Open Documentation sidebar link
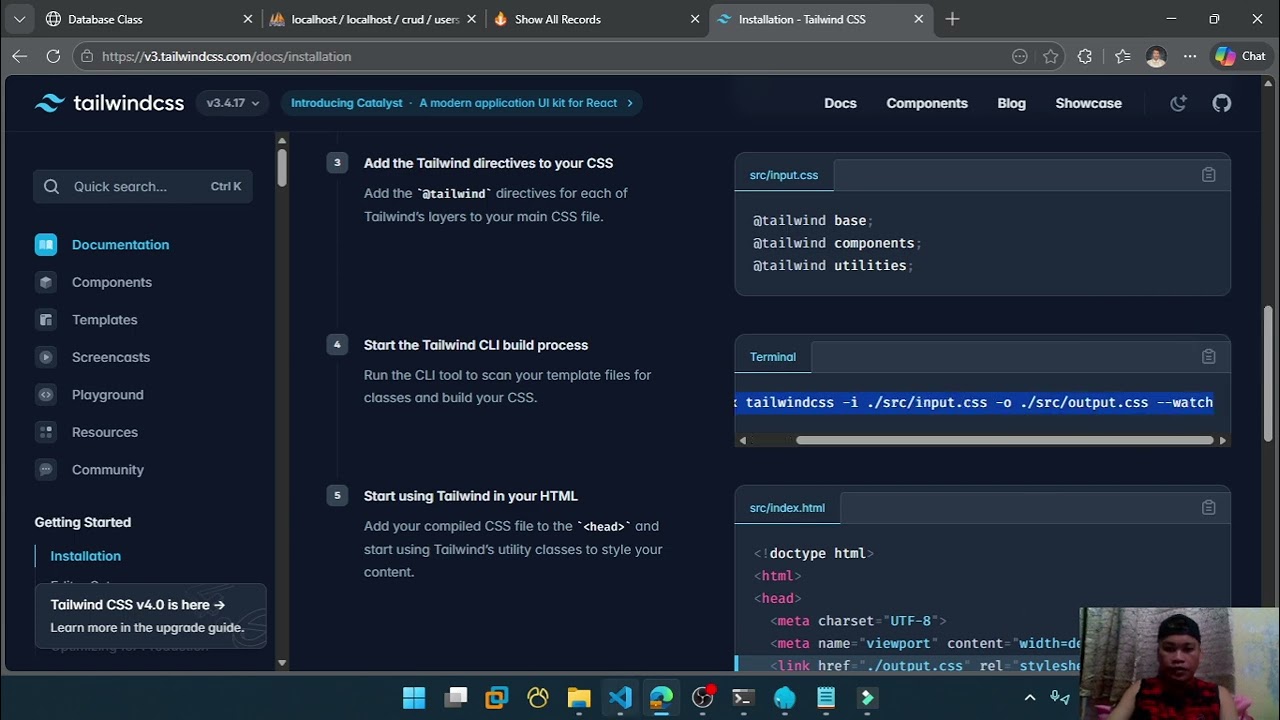Screen dimensions: 1280x720 coord(120,245)
